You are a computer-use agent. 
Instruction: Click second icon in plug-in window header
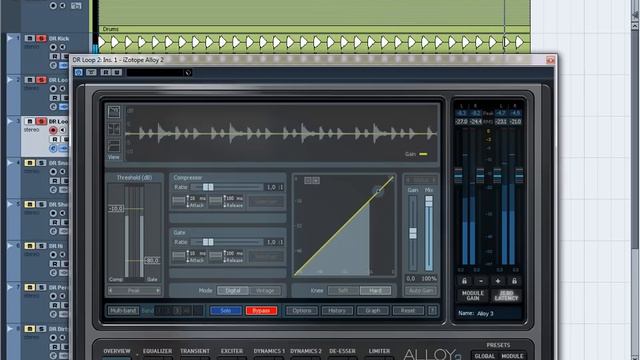tap(91, 72)
